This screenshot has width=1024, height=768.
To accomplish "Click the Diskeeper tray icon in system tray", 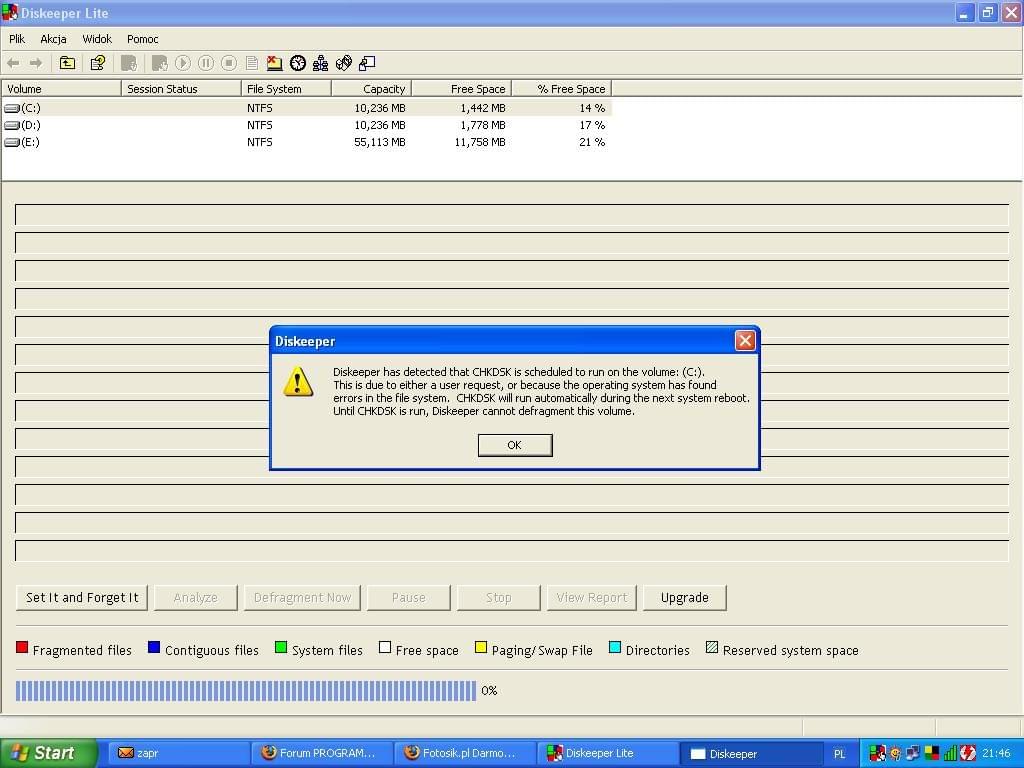I will [x=877, y=754].
